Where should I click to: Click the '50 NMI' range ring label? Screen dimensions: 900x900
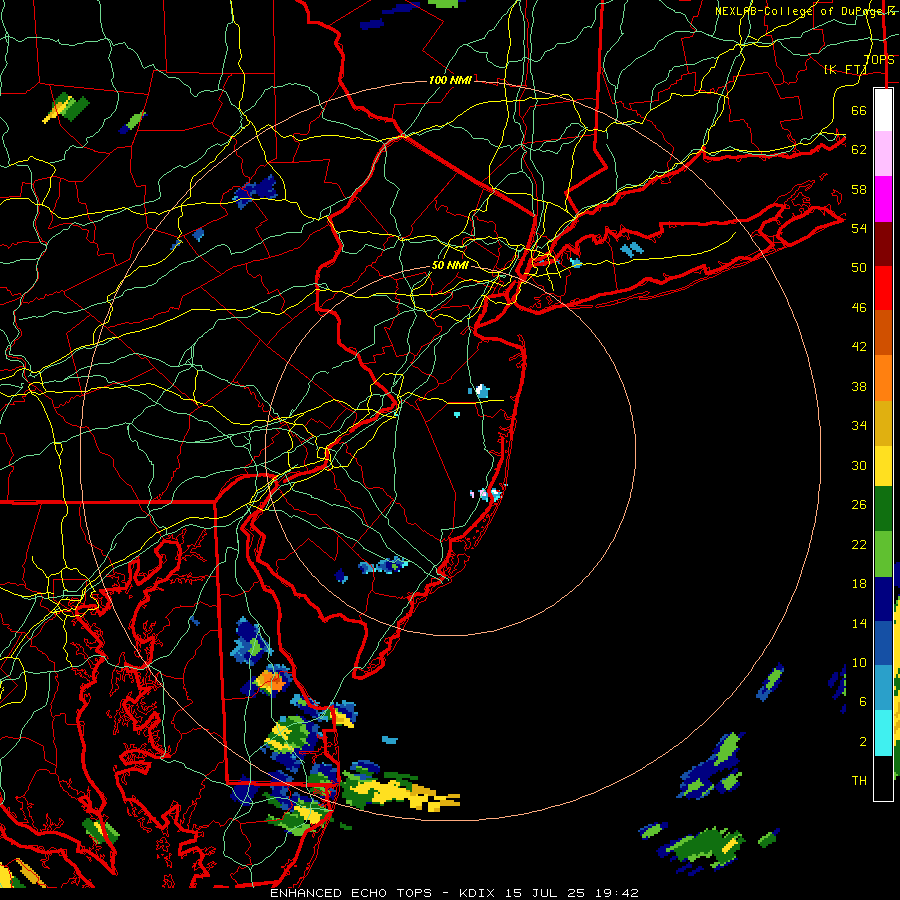(x=450, y=266)
